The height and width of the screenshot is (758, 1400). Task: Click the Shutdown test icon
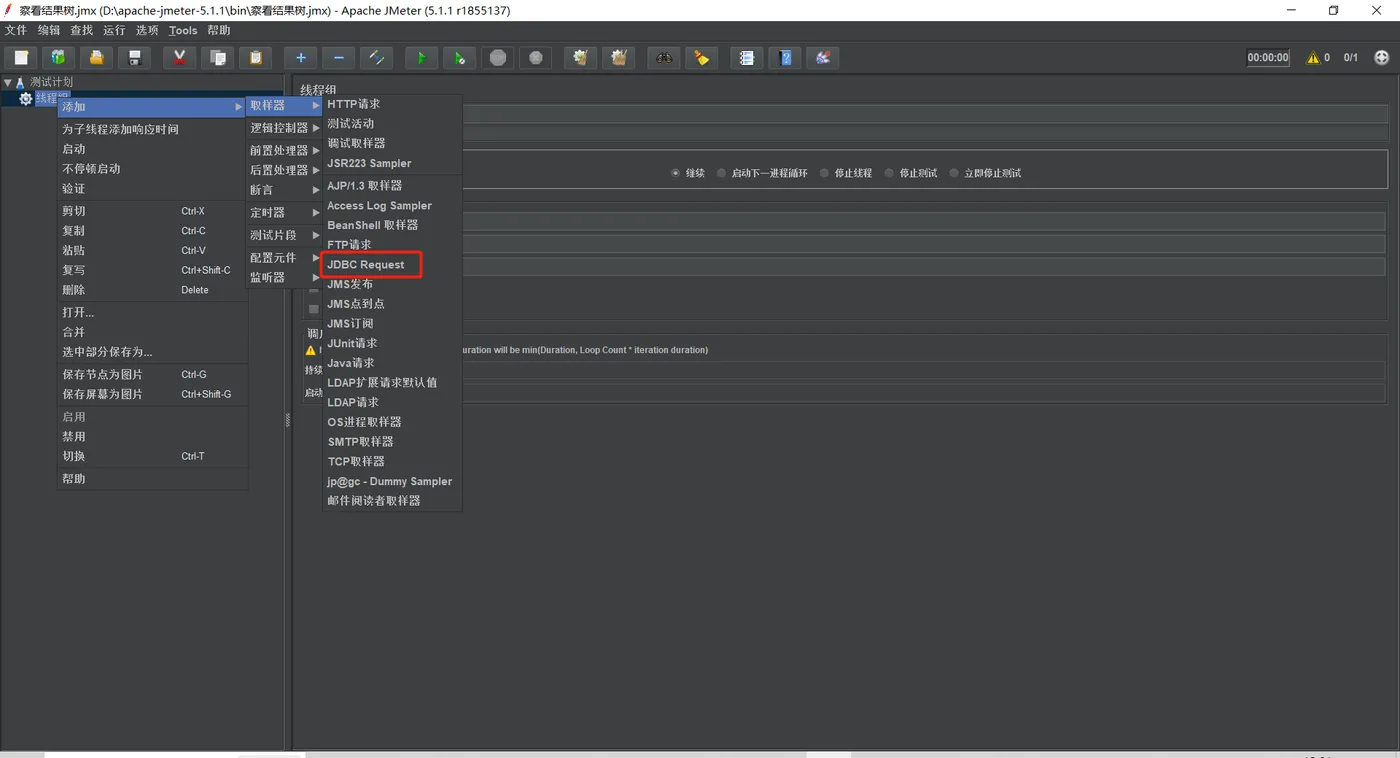pos(535,58)
